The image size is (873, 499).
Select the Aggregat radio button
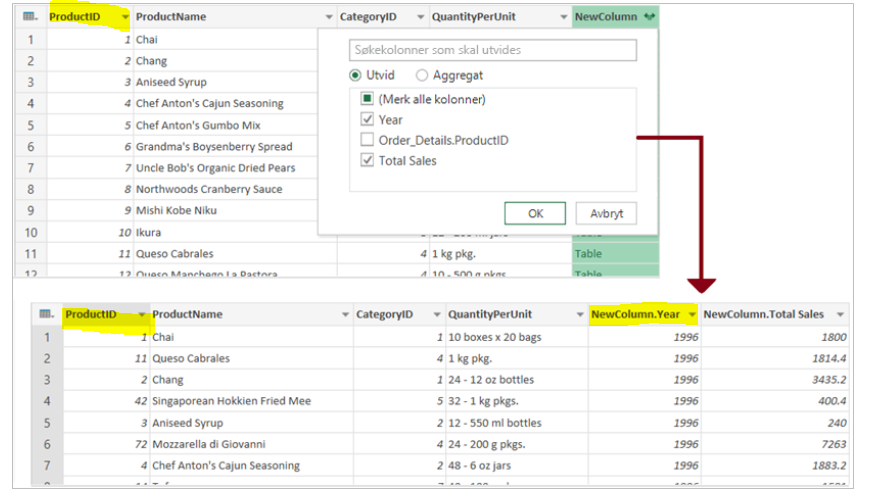point(421,75)
